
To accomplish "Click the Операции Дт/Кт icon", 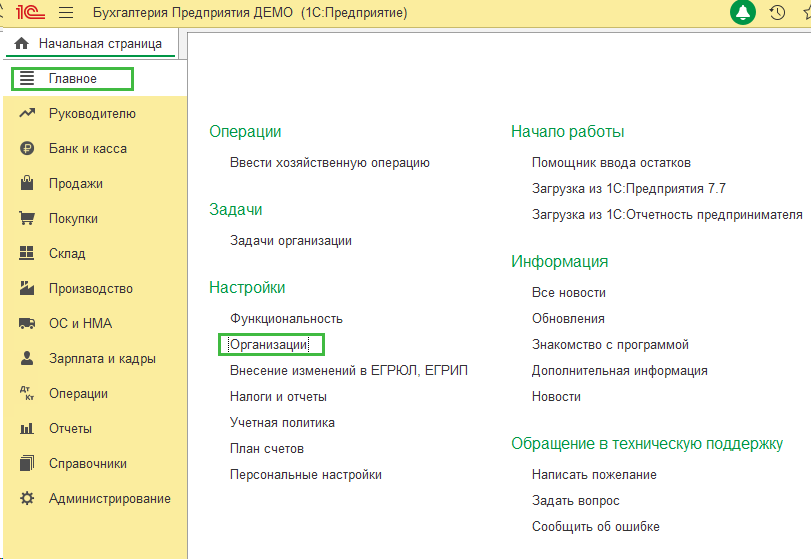I will point(27,393).
